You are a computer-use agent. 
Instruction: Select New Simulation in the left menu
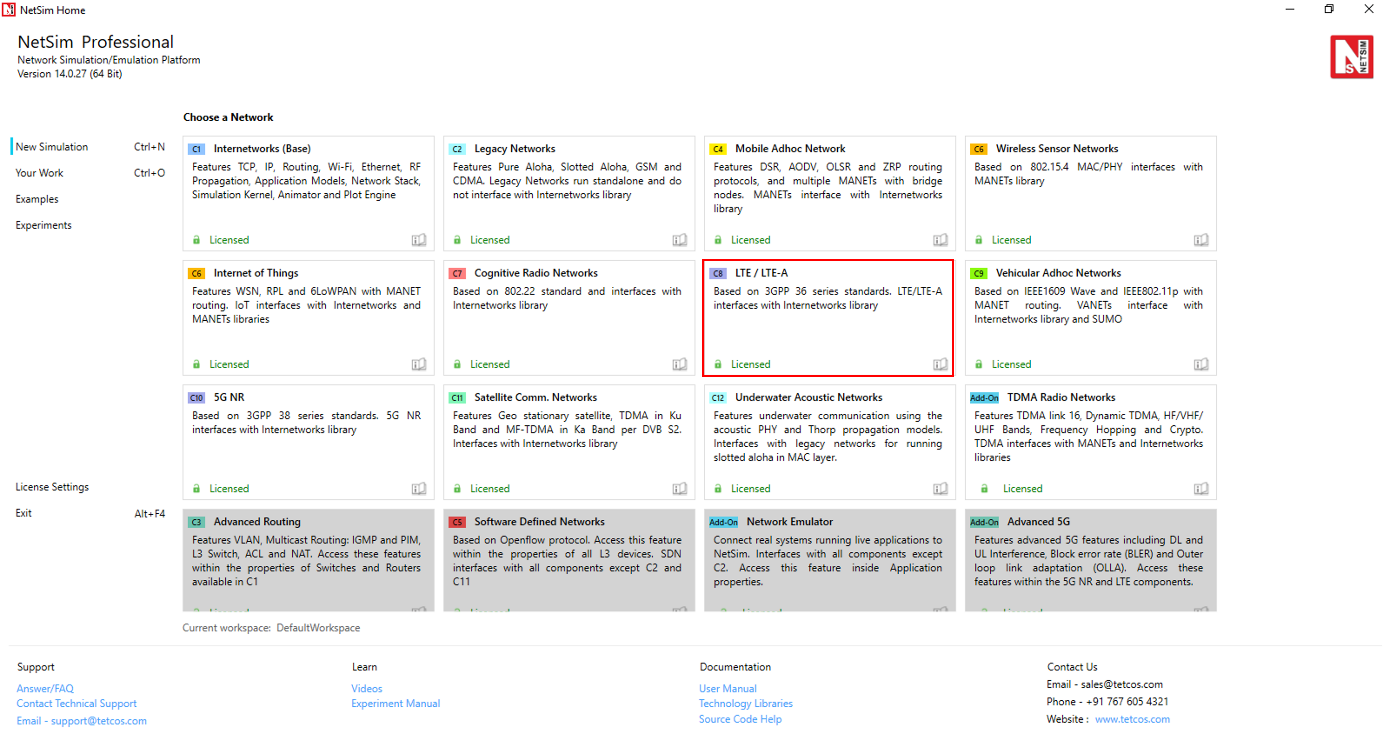click(x=52, y=147)
